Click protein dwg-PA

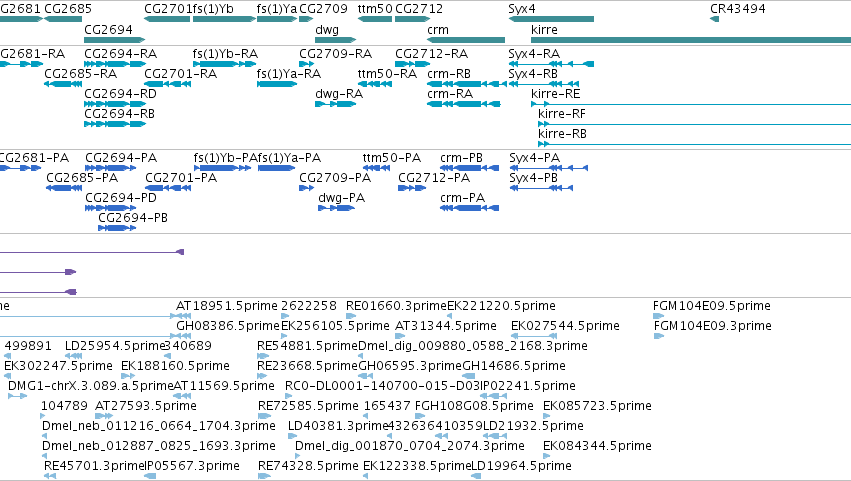[x=341, y=198]
